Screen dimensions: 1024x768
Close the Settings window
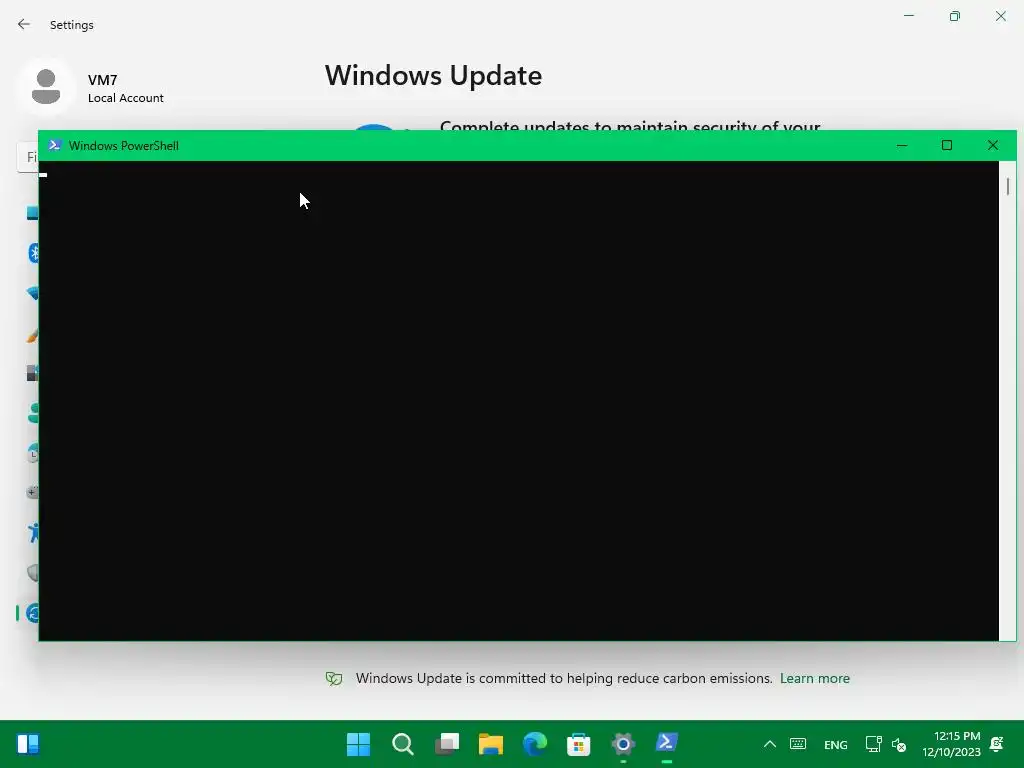(1000, 16)
